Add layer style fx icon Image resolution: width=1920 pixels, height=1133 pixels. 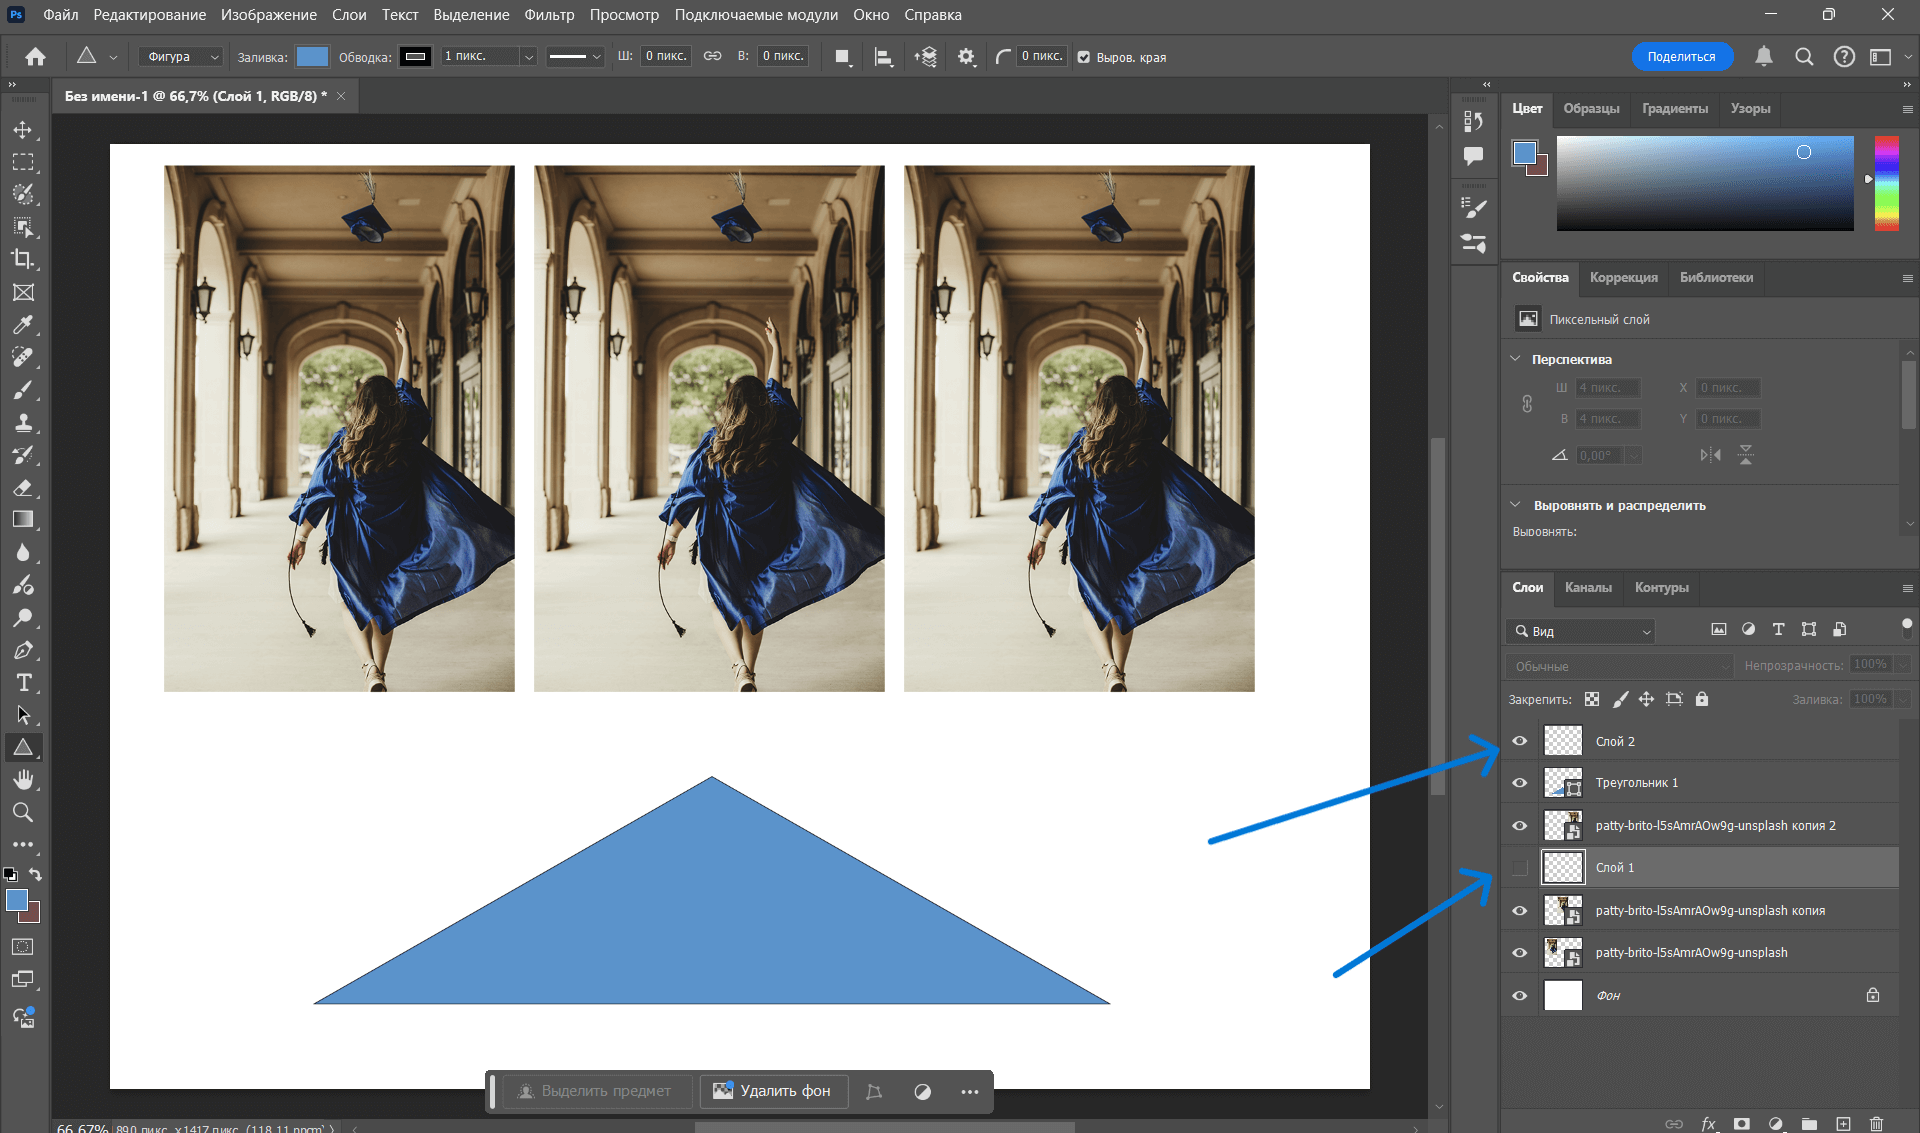coord(1708,1124)
